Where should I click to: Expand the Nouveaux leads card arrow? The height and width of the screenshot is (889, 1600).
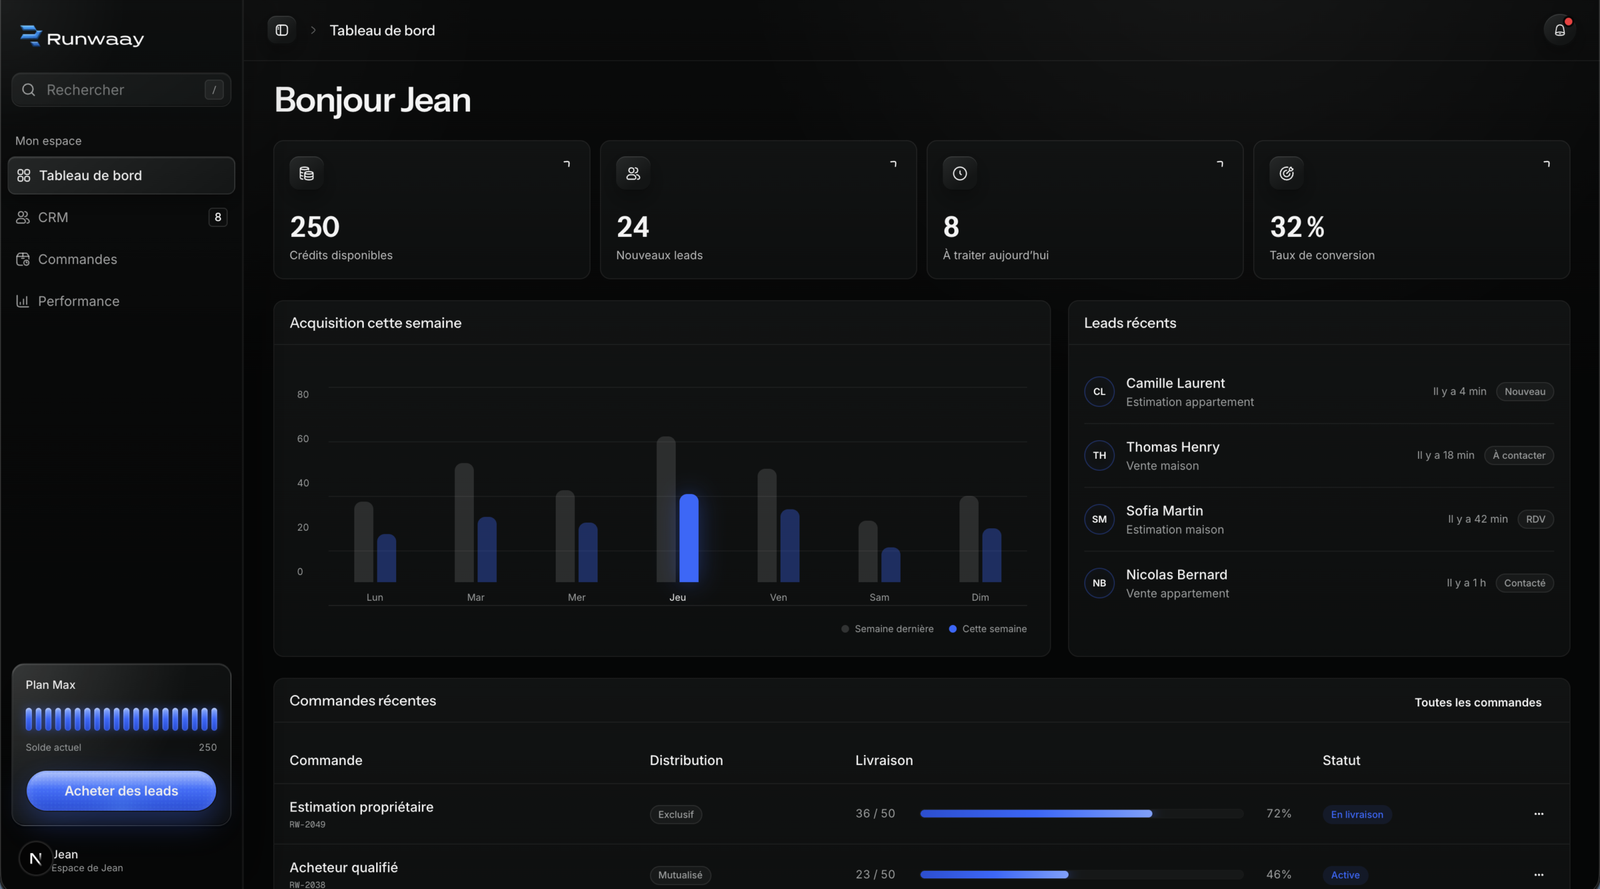[x=893, y=164]
